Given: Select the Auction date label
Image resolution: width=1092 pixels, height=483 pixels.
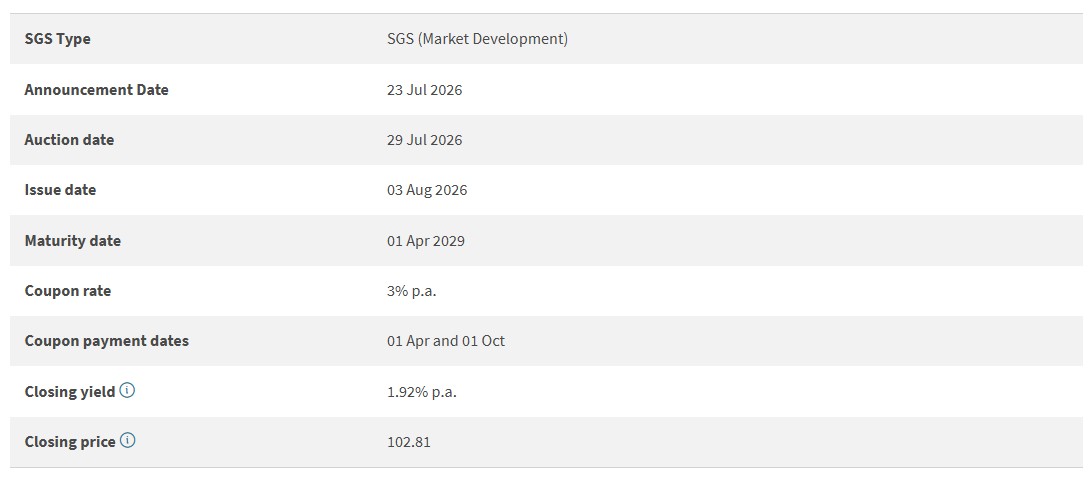Looking at the screenshot, I should point(69,140).
